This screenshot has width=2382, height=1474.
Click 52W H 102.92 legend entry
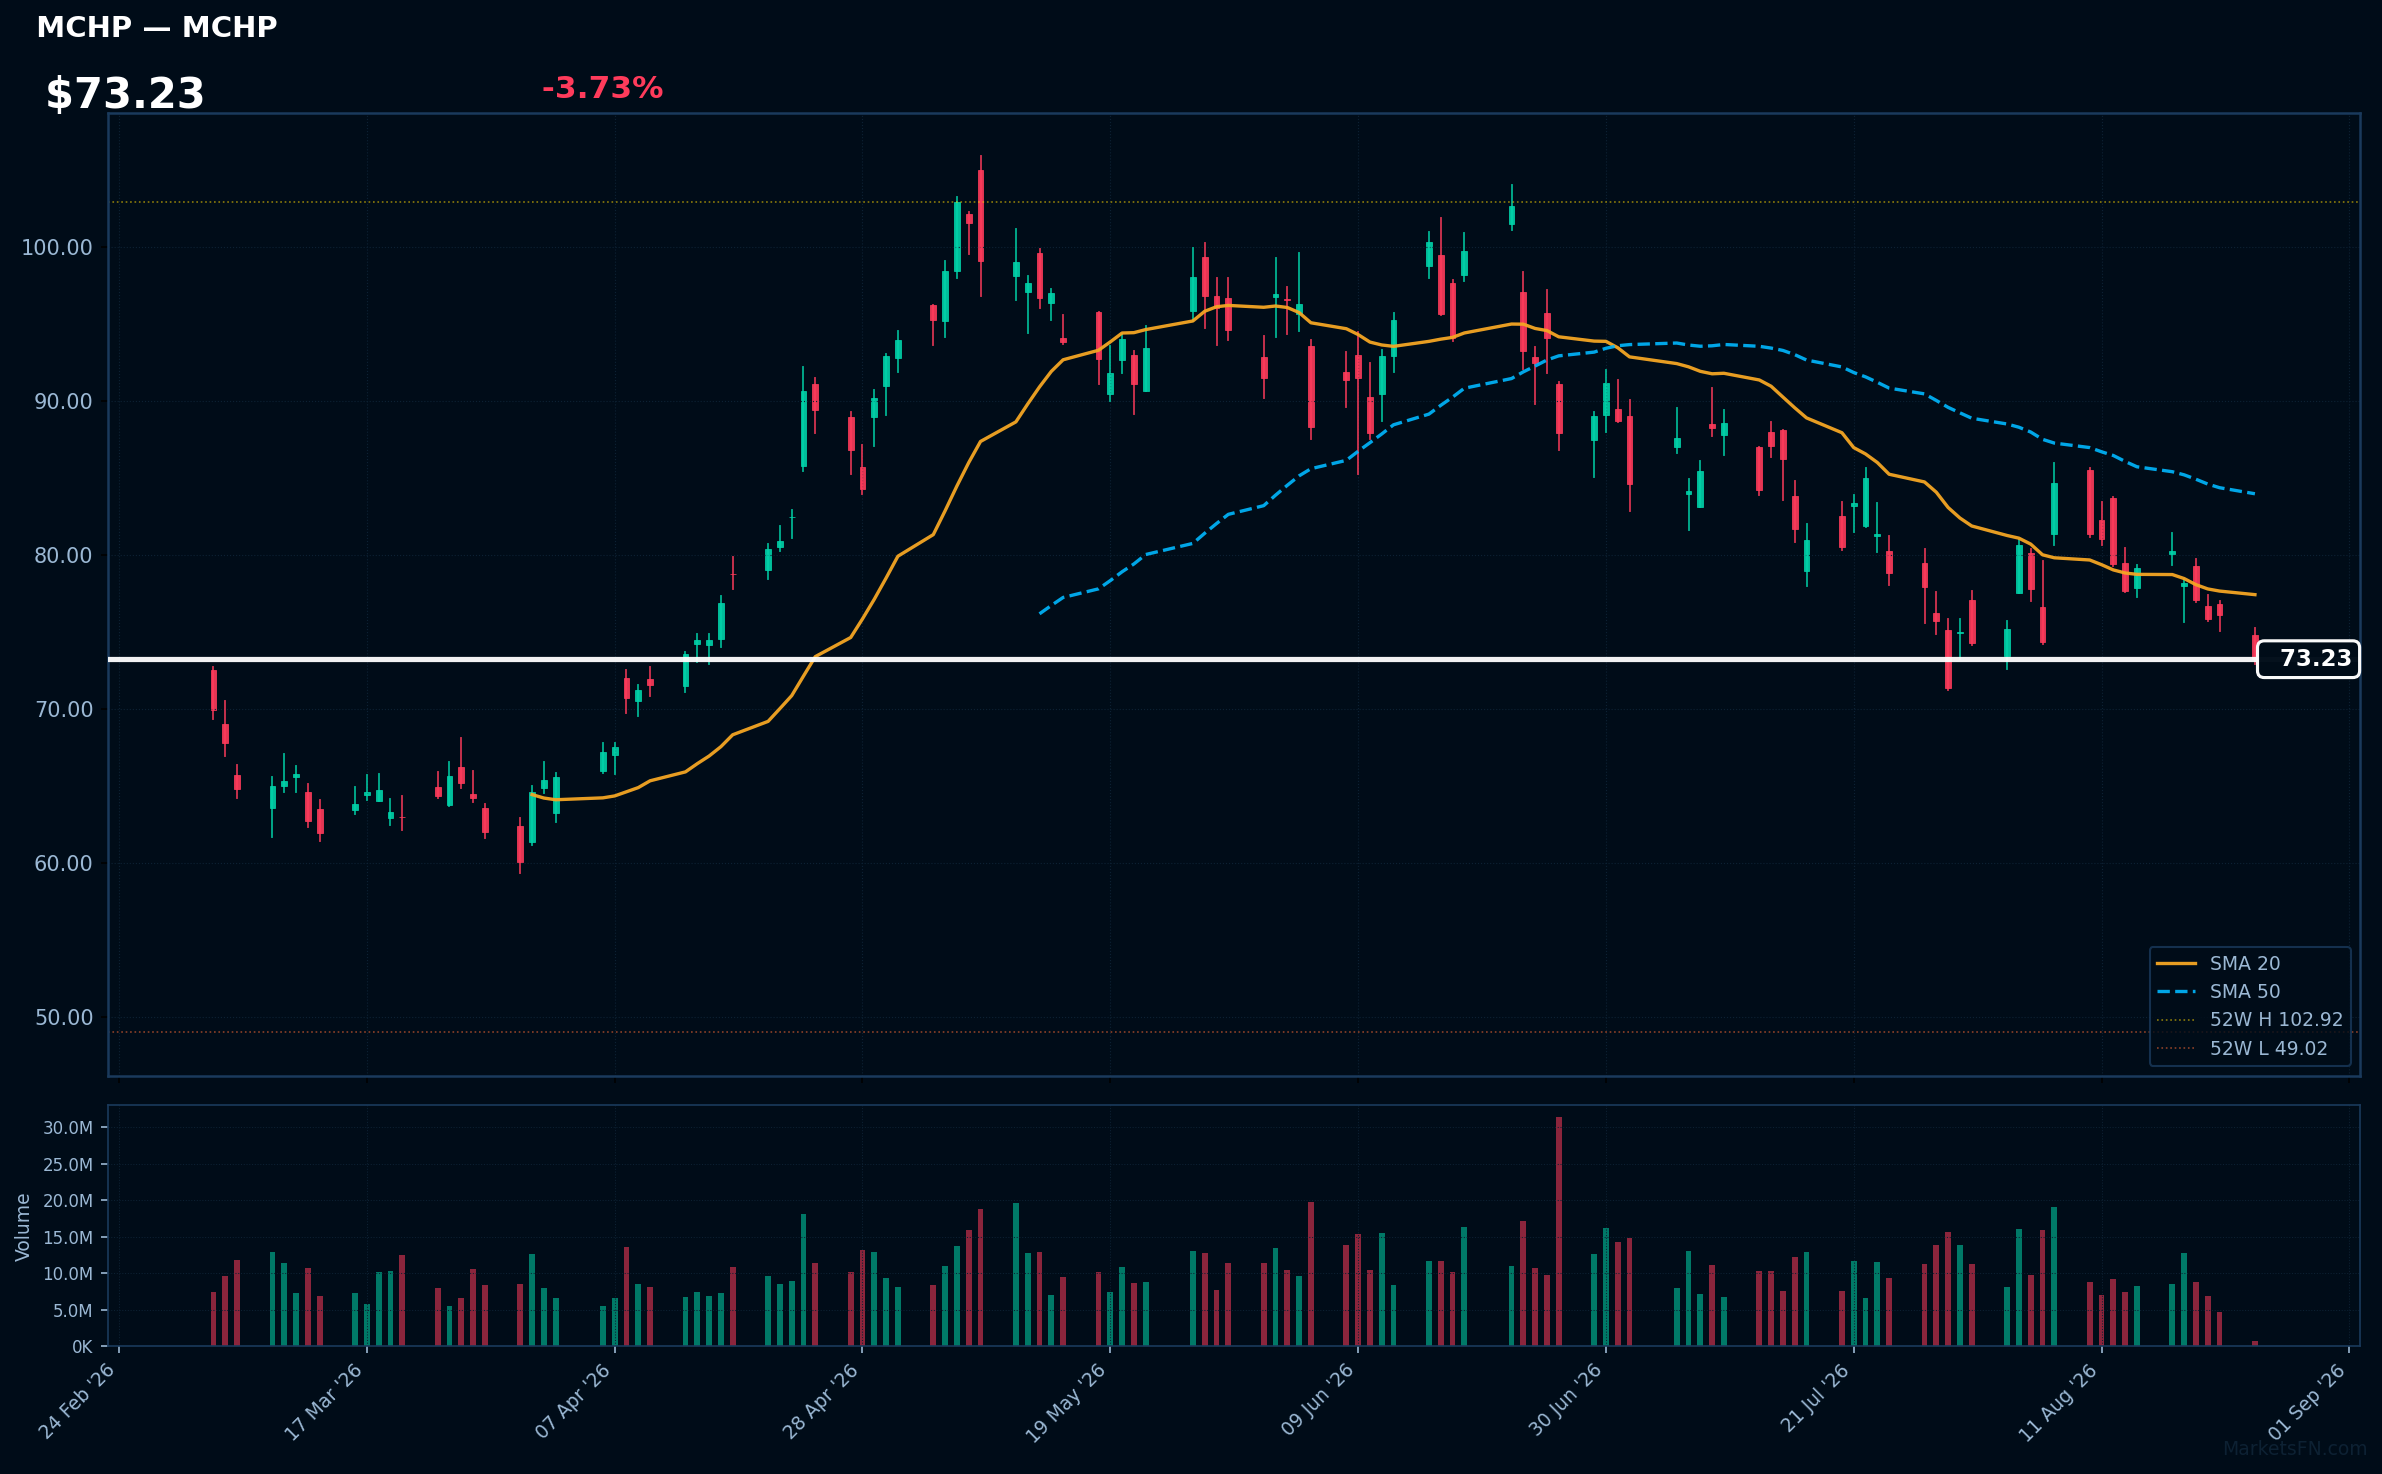pos(2276,1019)
